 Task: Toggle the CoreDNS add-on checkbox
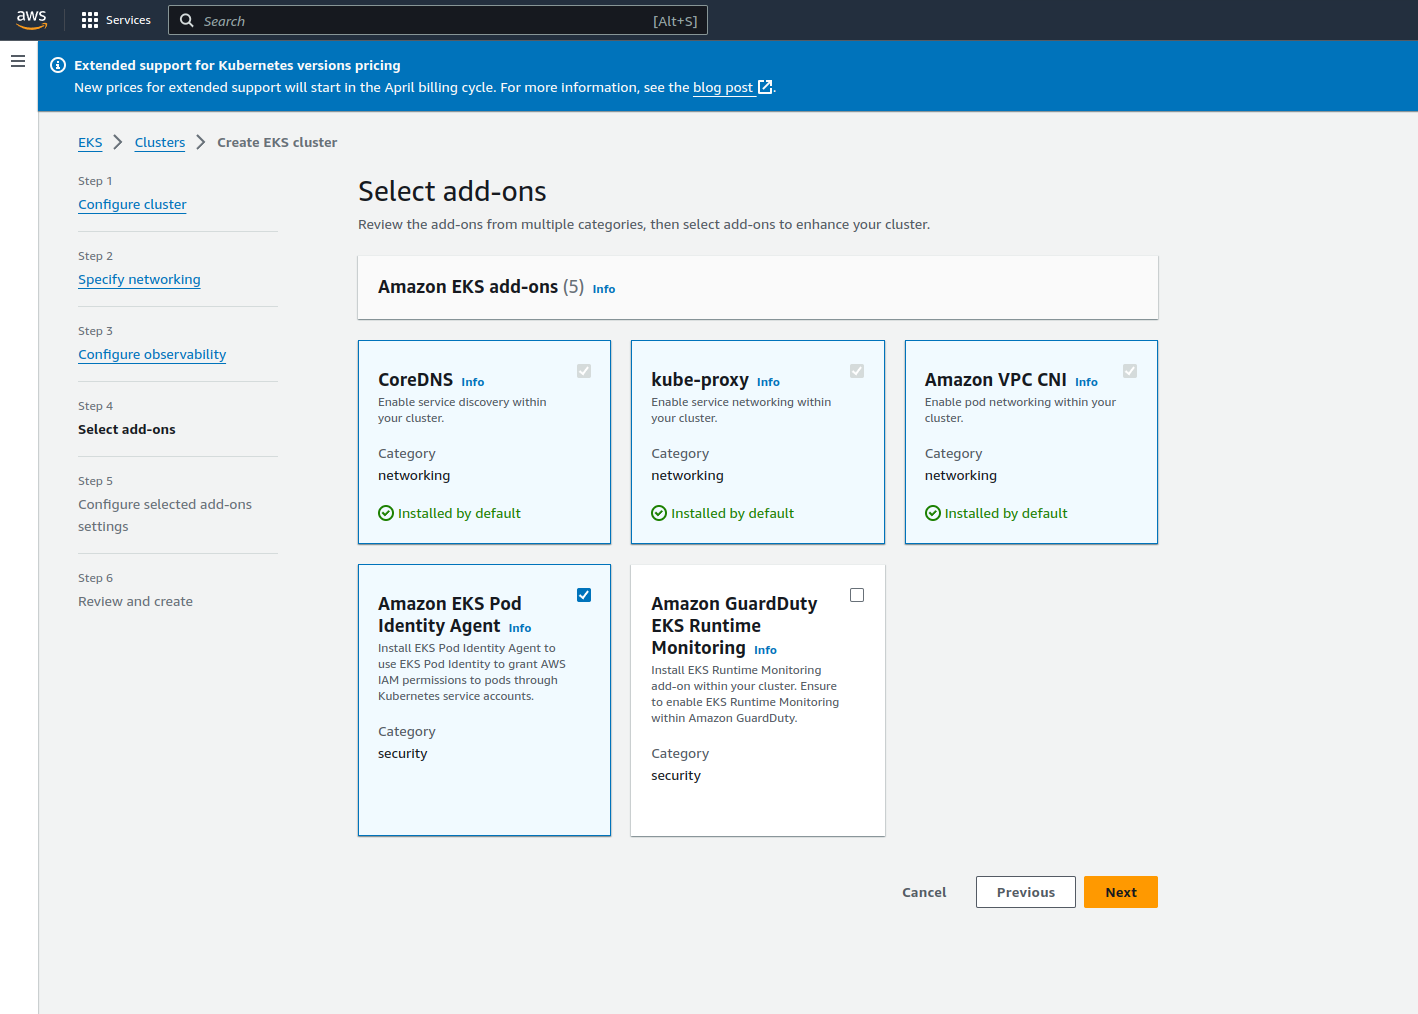(x=584, y=371)
